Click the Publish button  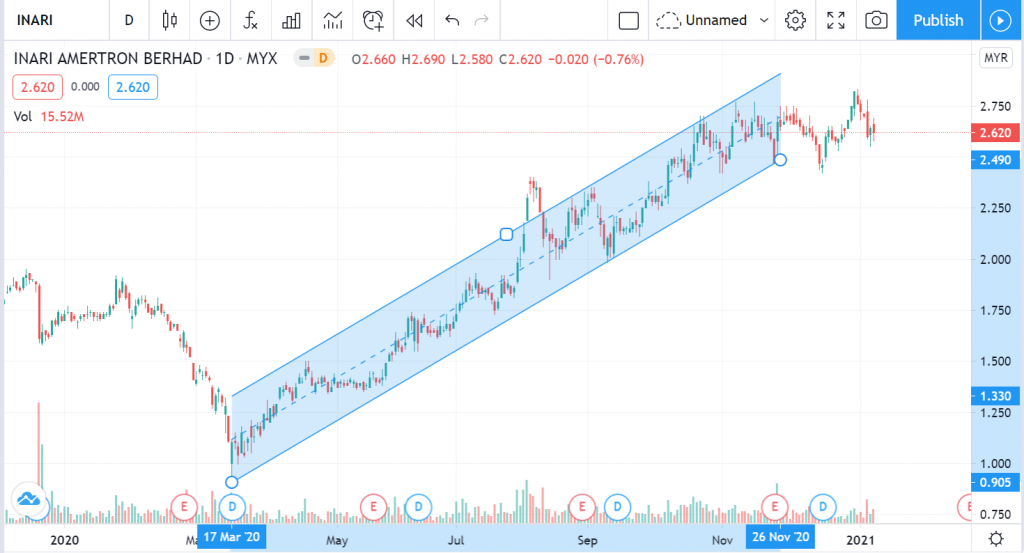point(938,20)
